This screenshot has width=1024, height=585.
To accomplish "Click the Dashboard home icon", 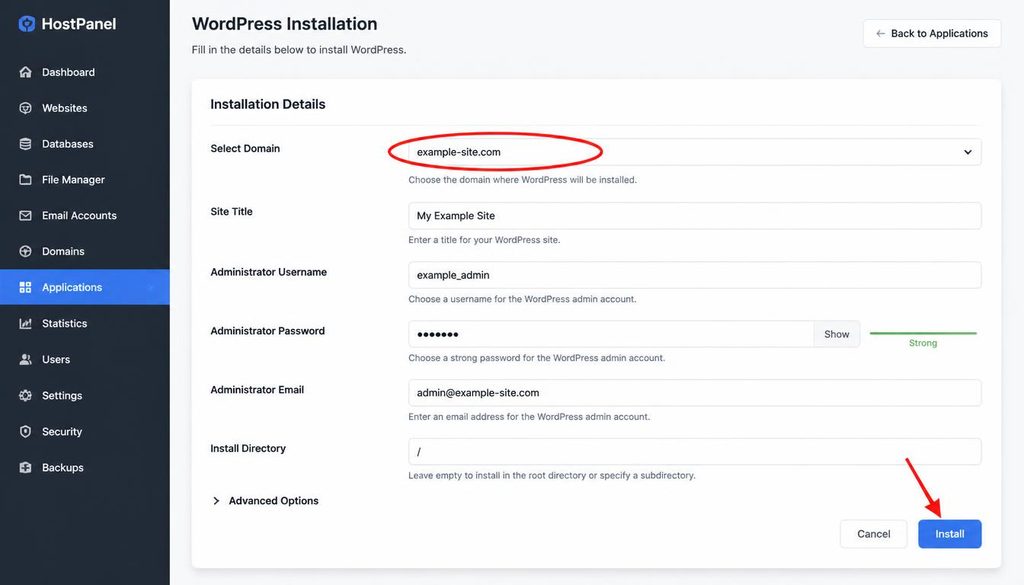I will point(25,72).
